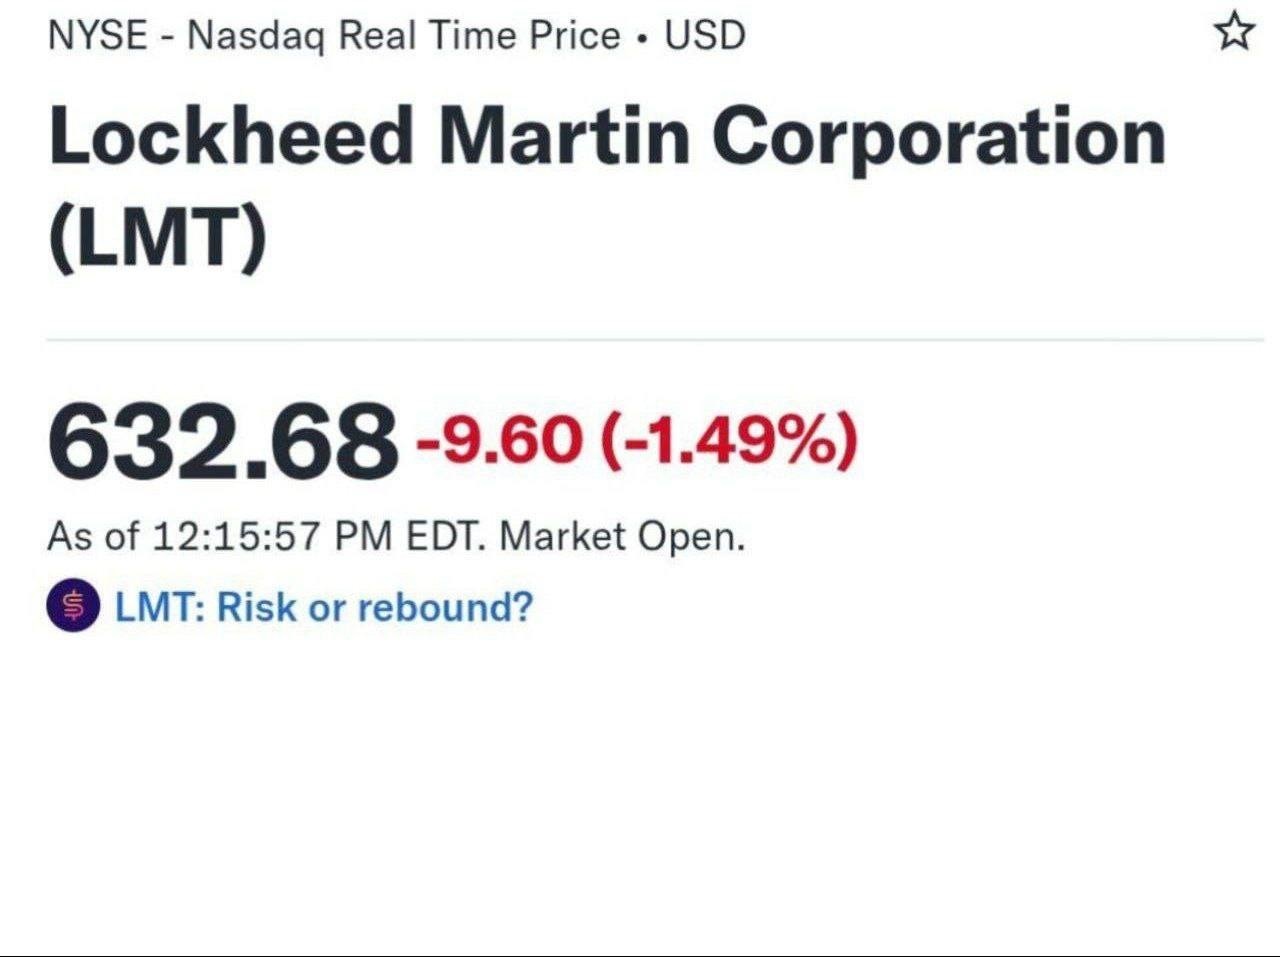1280x957 pixels.
Task: Click the 'USD' currency label
Action: coord(705,36)
